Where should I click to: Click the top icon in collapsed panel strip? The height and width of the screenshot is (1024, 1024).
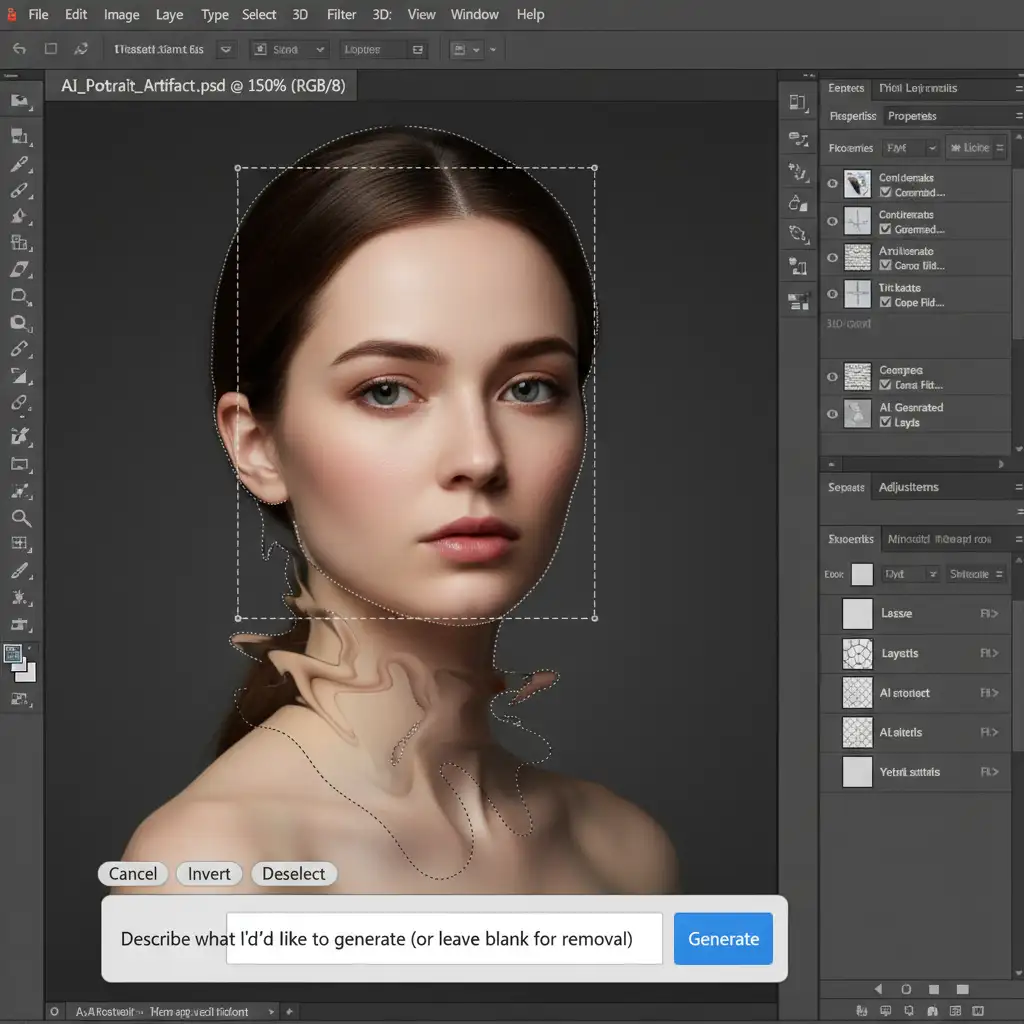click(x=797, y=103)
